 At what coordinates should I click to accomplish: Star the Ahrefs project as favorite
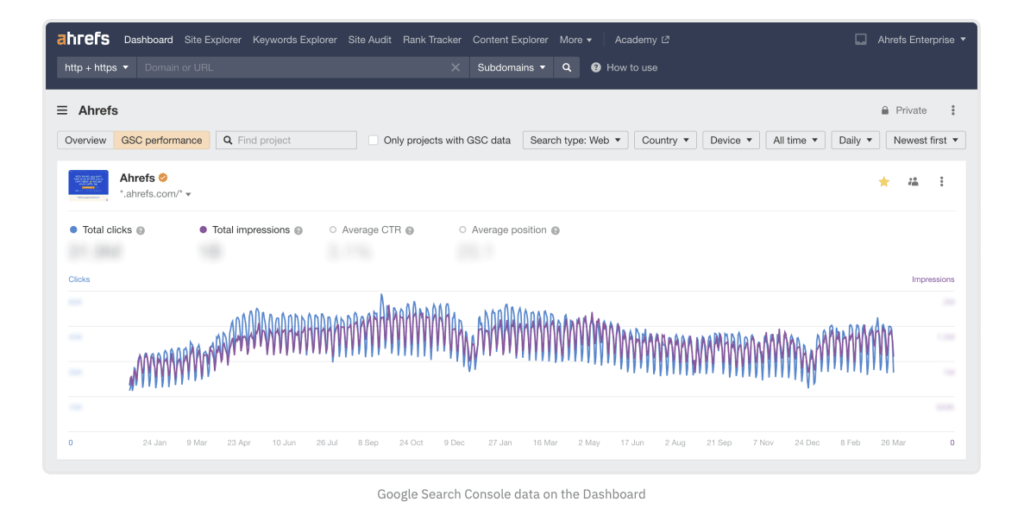(884, 182)
